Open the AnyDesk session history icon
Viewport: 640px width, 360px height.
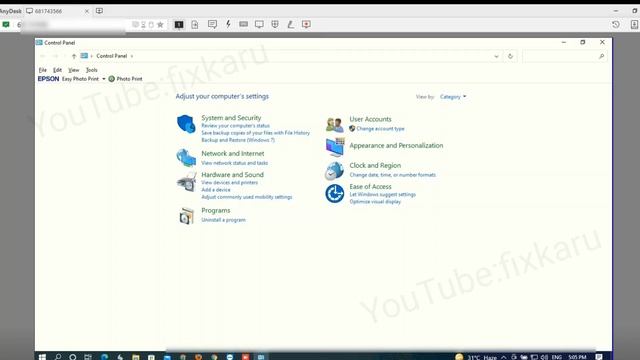coord(616,24)
